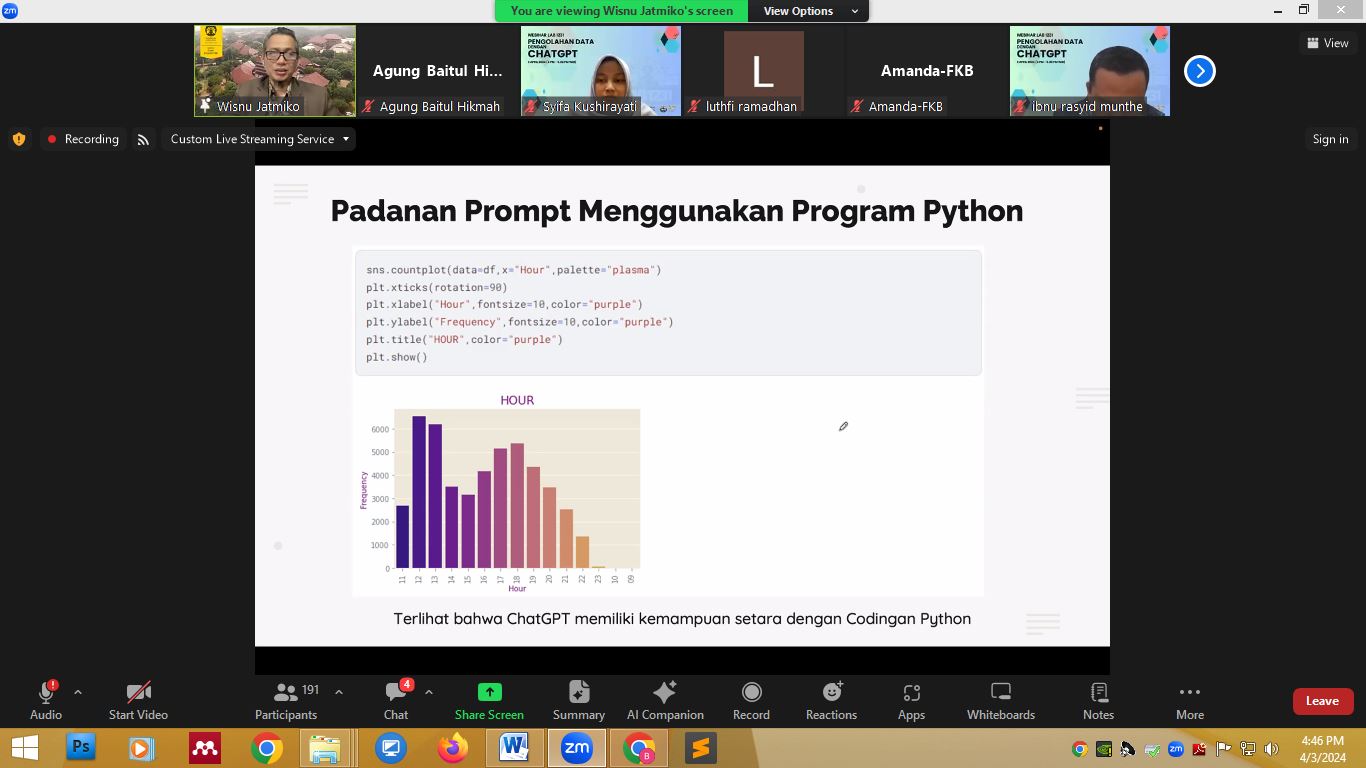Open Mendeley from the taskbar
The image size is (1366, 768).
[205, 748]
